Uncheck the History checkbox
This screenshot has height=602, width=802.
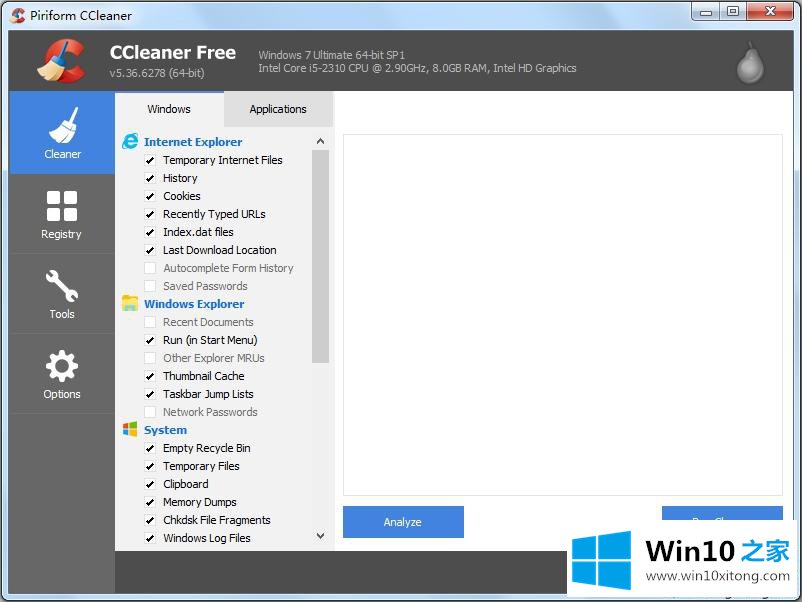(150, 179)
